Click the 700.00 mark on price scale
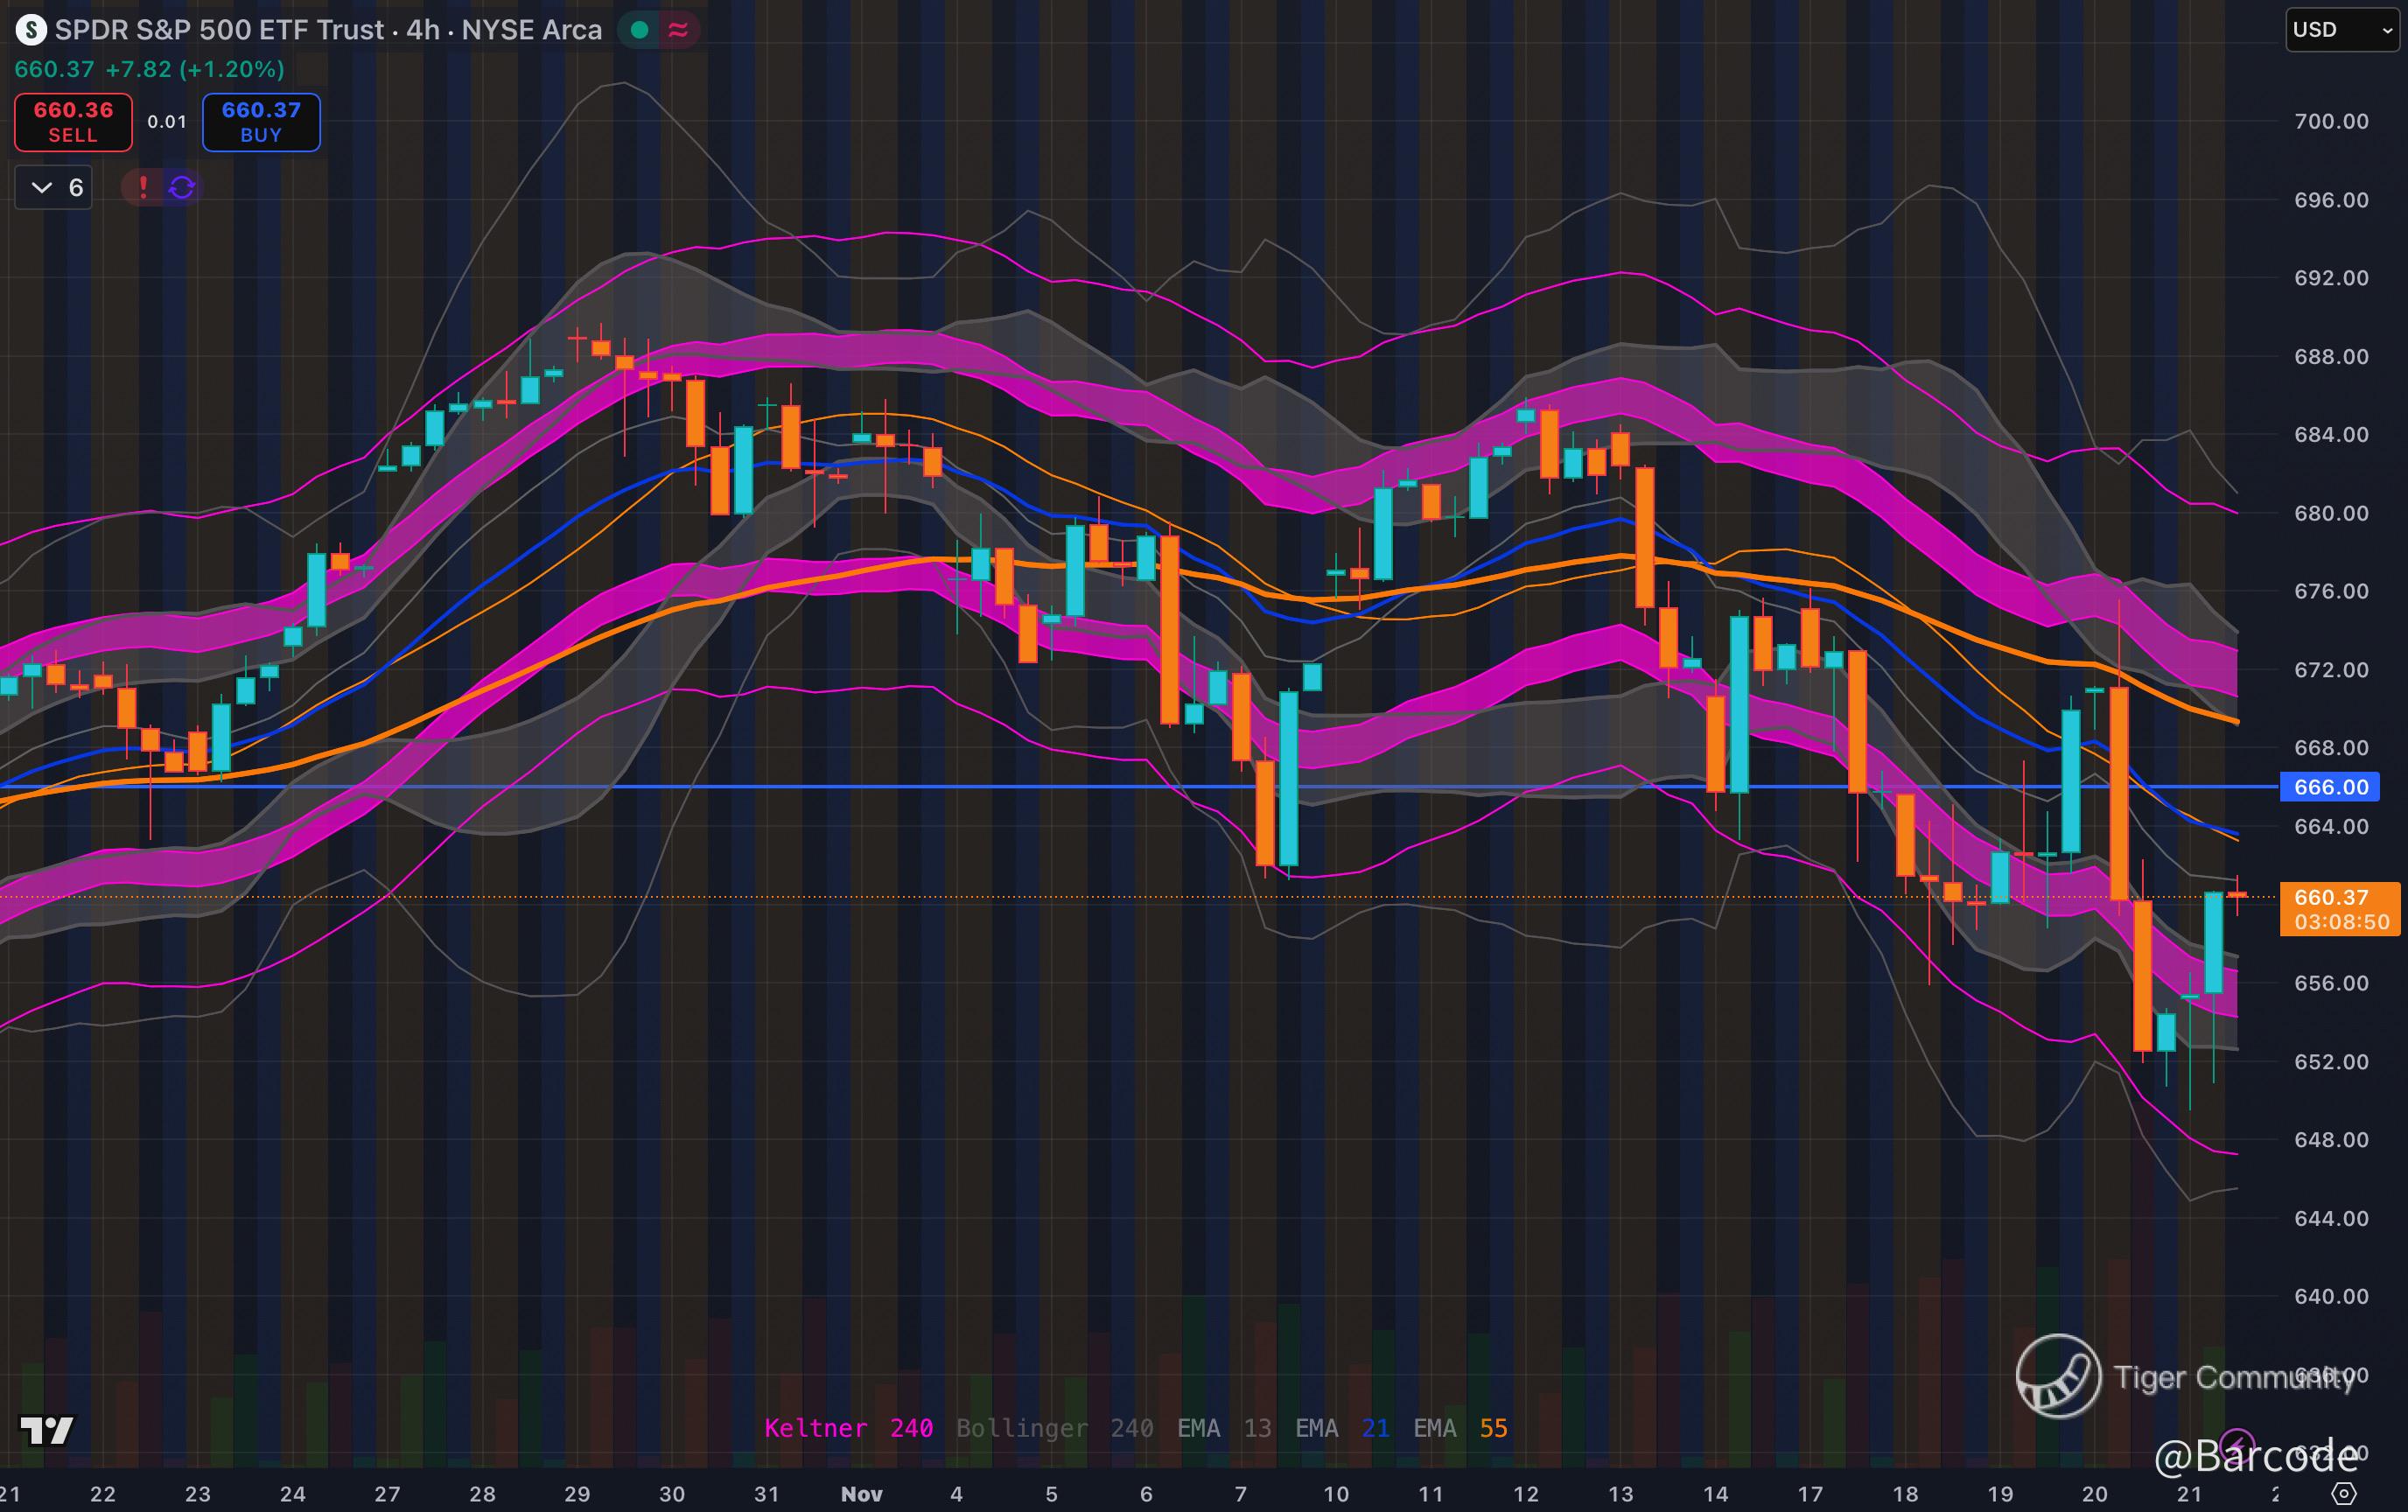The width and height of the screenshot is (2408, 1512). click(2330, 121)
